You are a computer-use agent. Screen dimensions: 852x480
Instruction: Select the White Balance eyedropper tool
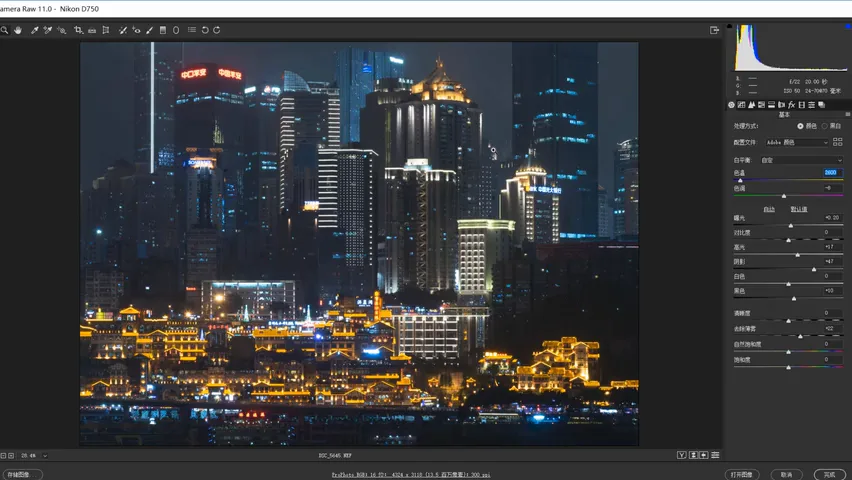coord(34,30)
